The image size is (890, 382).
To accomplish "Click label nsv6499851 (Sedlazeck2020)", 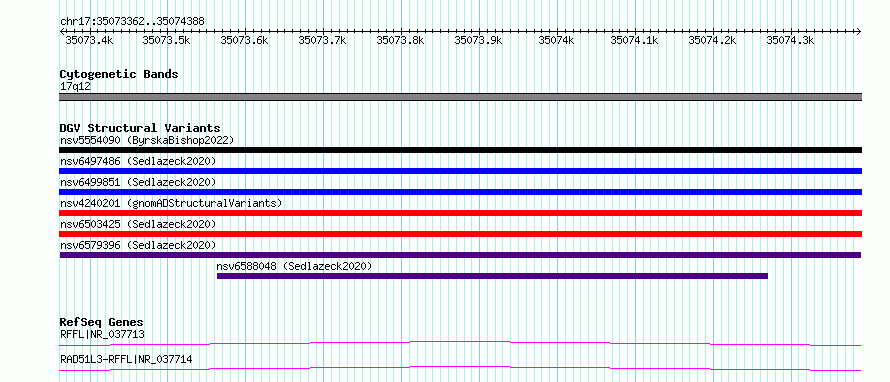I will [138, 182].
